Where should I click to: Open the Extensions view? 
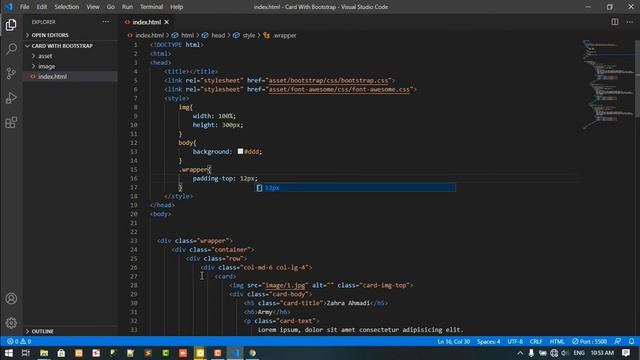pos(11,122)
